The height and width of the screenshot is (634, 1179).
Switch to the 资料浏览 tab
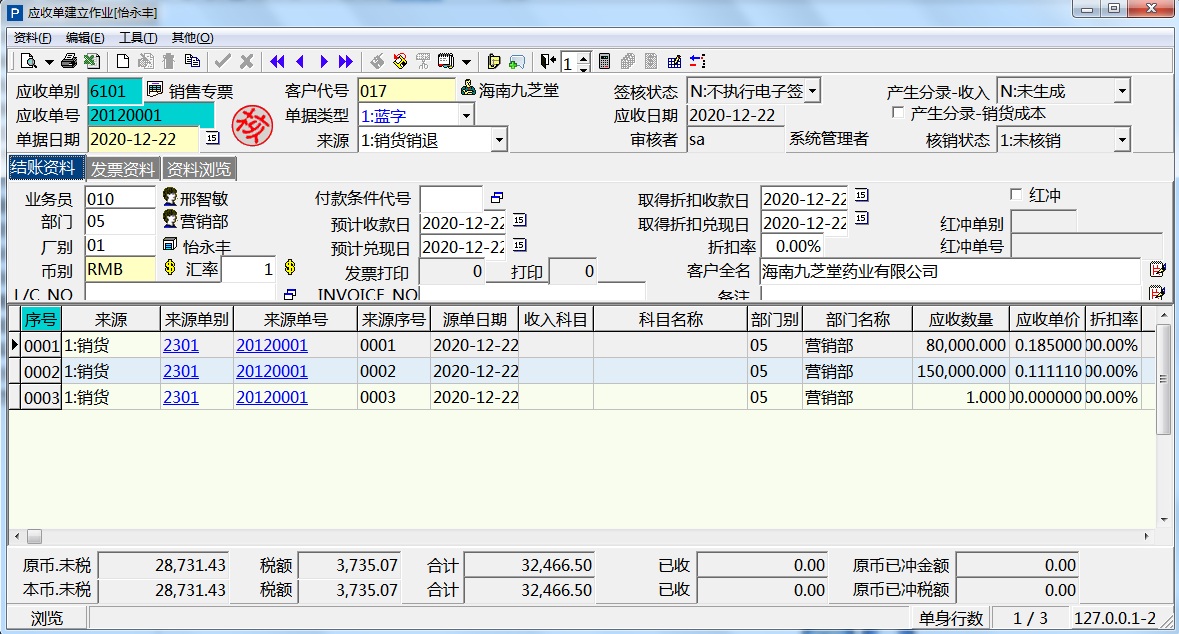click(199, 169)
